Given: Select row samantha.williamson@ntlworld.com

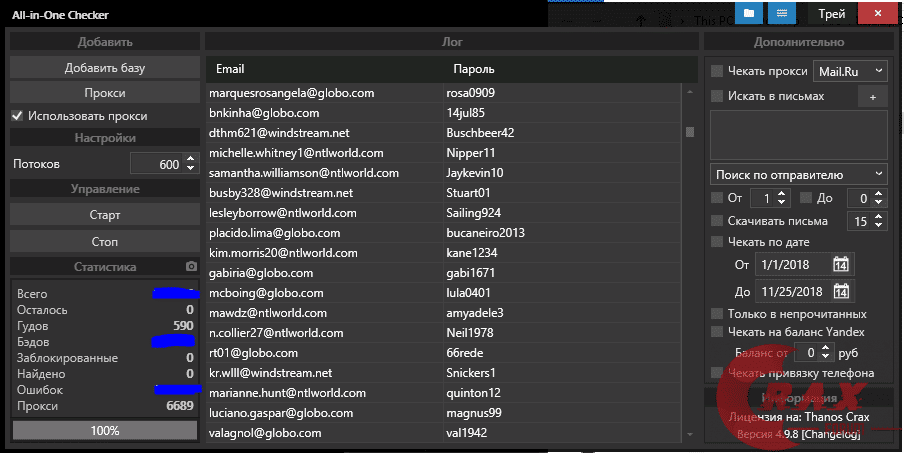Looking at the screenshot, I should [443, 173].
